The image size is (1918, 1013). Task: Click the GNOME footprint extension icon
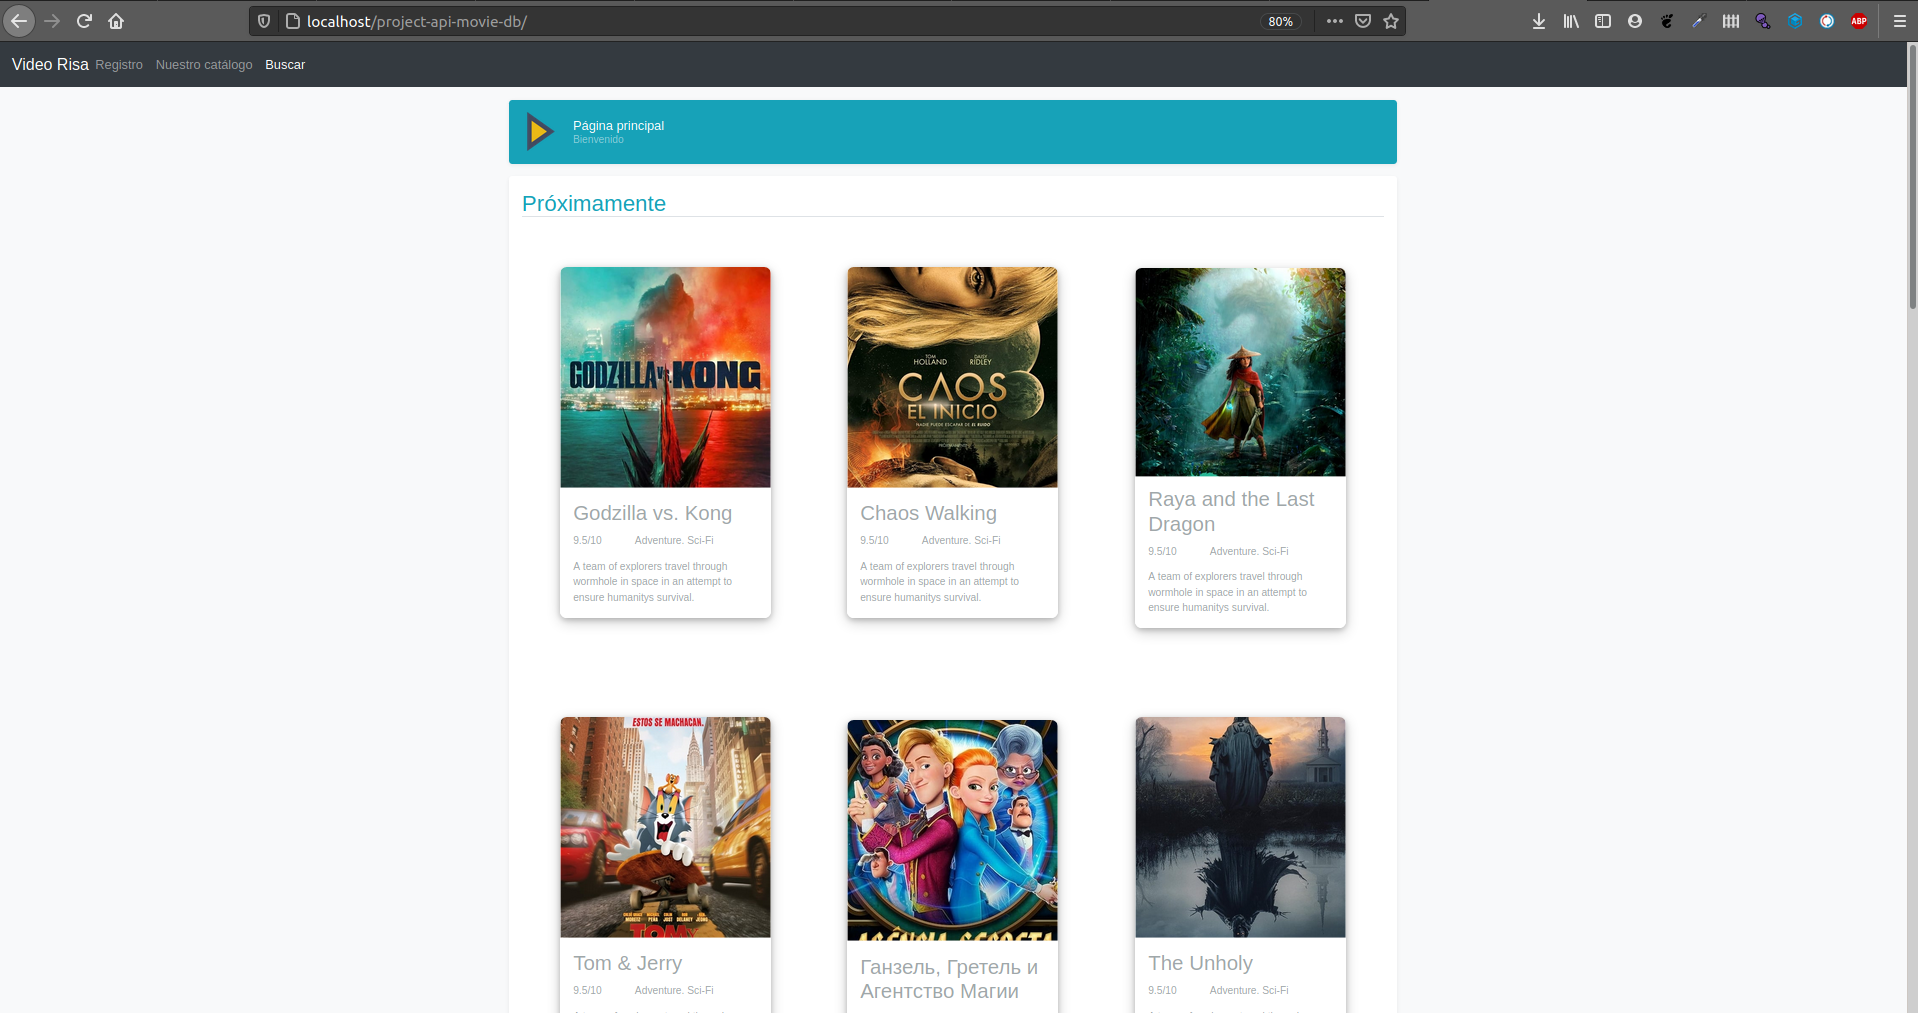[1667, 21]
